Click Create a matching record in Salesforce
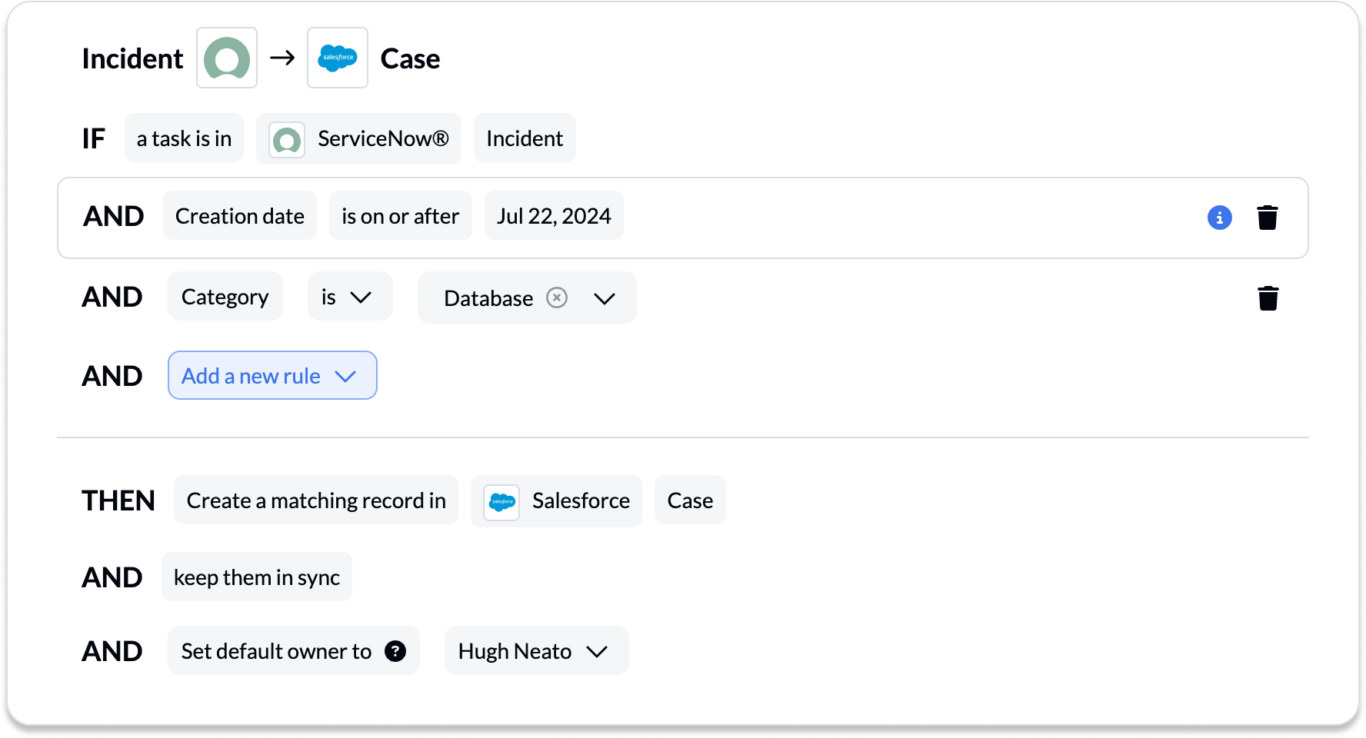 pyautogui.click(x=315, y=500)
